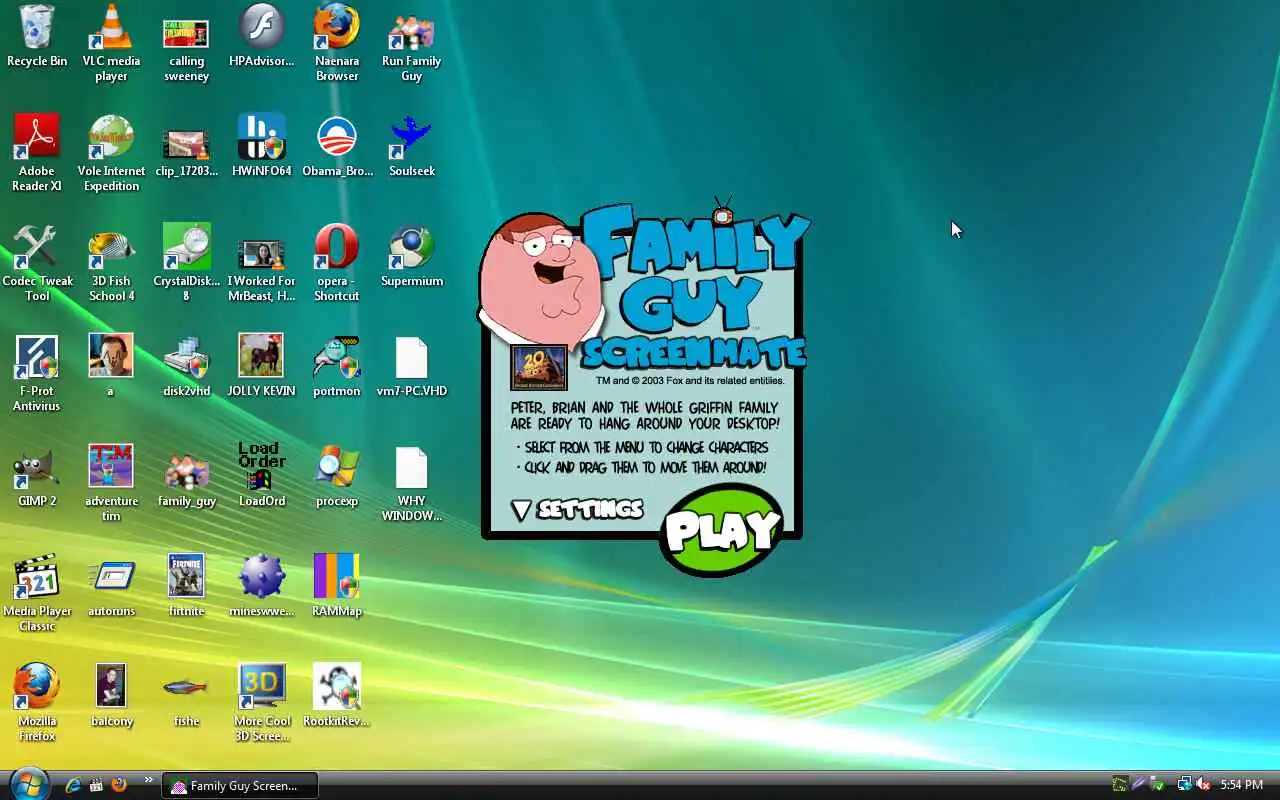Select the vm7-PC.VHD file icon

pyautogui.click(x=411, y=368)
